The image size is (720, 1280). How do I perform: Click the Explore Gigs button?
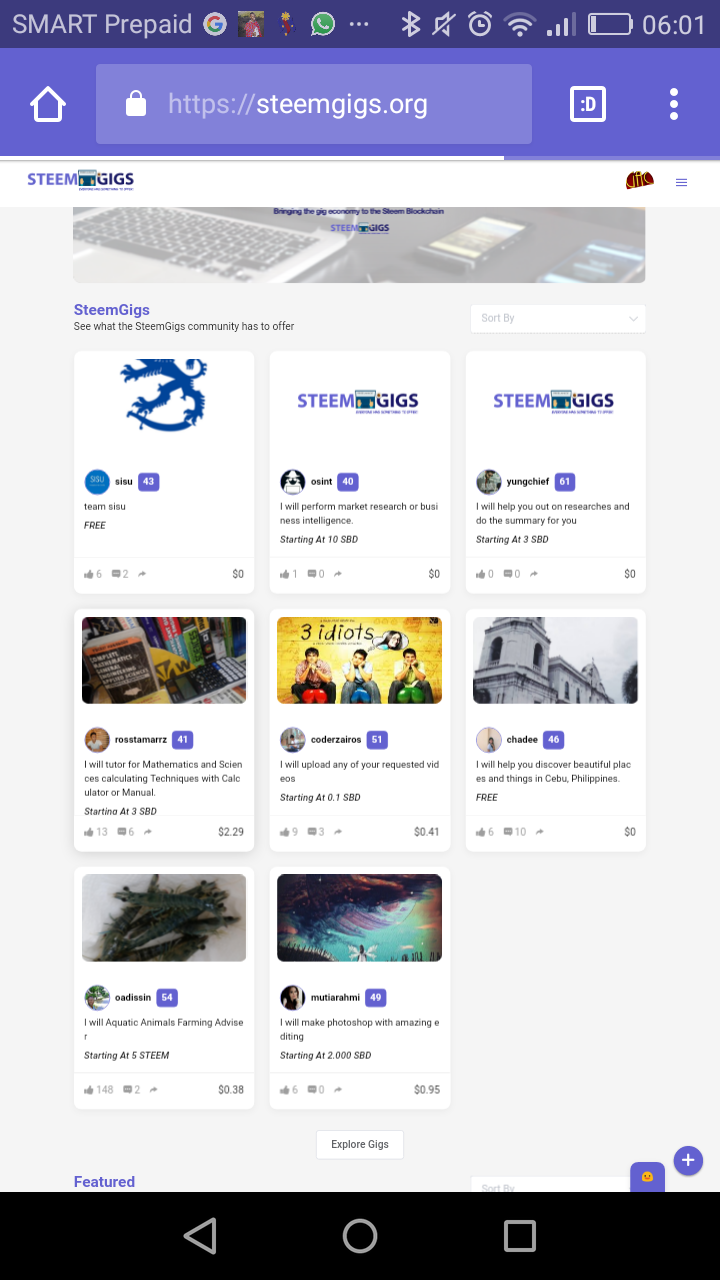[360, 1144]
